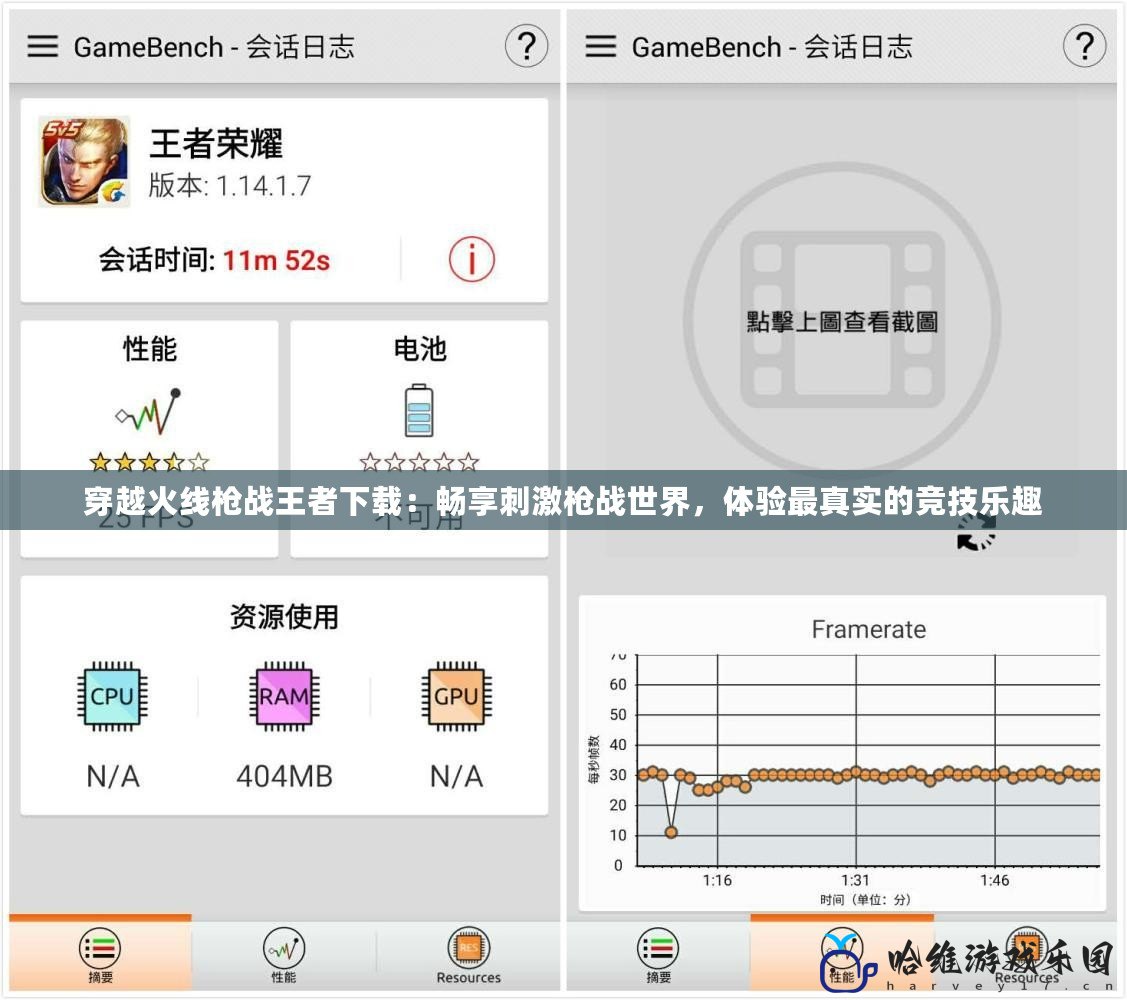This screenshot has height=1000, width=1127.
Task: Tap 點擊上圖查看截圖 label
Action: pyautogui.click(x=842, y=321)
